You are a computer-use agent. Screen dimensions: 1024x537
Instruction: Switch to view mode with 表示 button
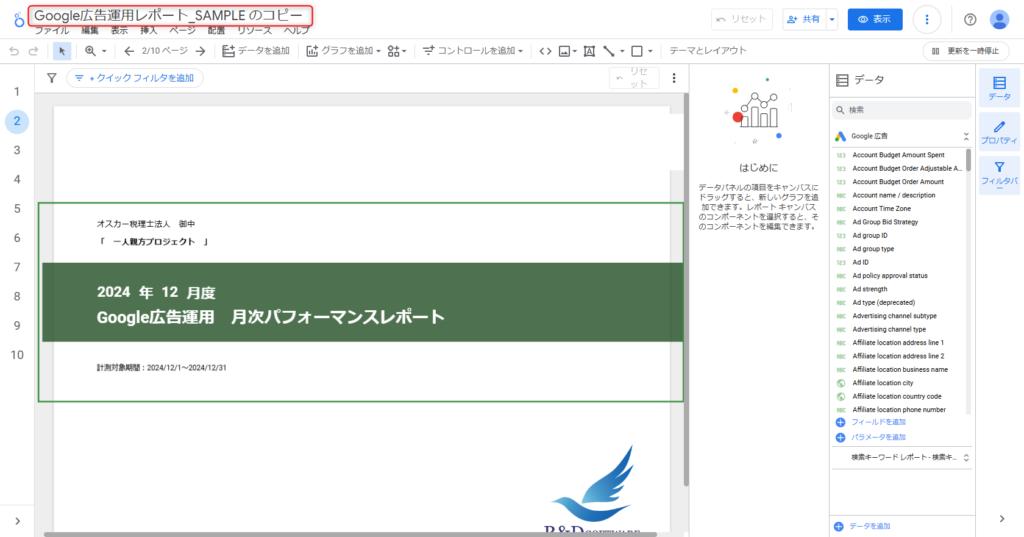874,19
